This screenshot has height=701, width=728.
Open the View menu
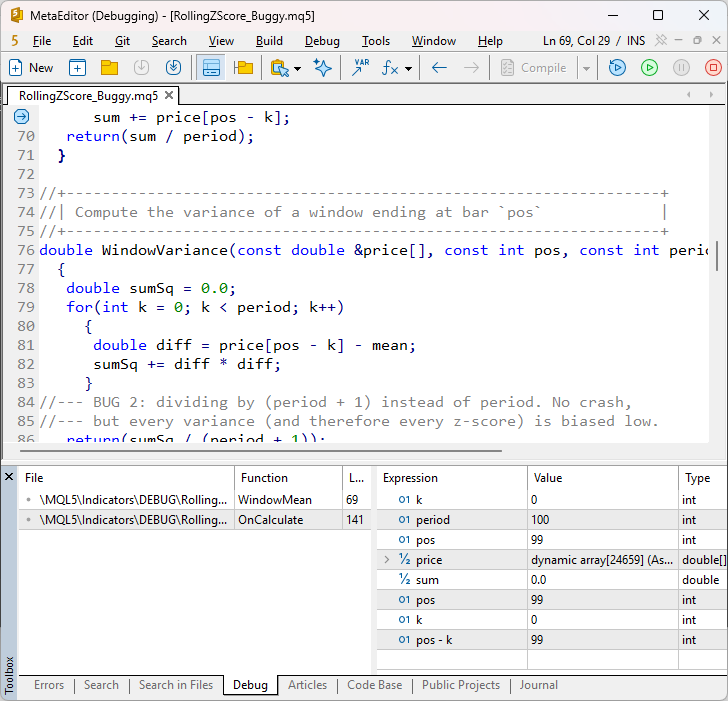[x=221, y=41]
